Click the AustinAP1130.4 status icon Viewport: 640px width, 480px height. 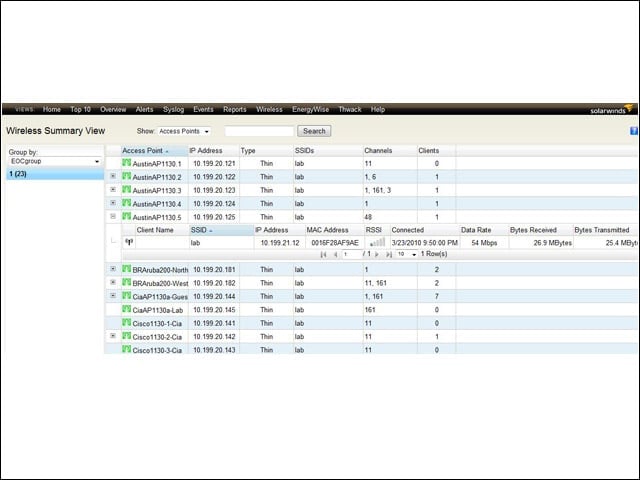[x=127, y=203]
